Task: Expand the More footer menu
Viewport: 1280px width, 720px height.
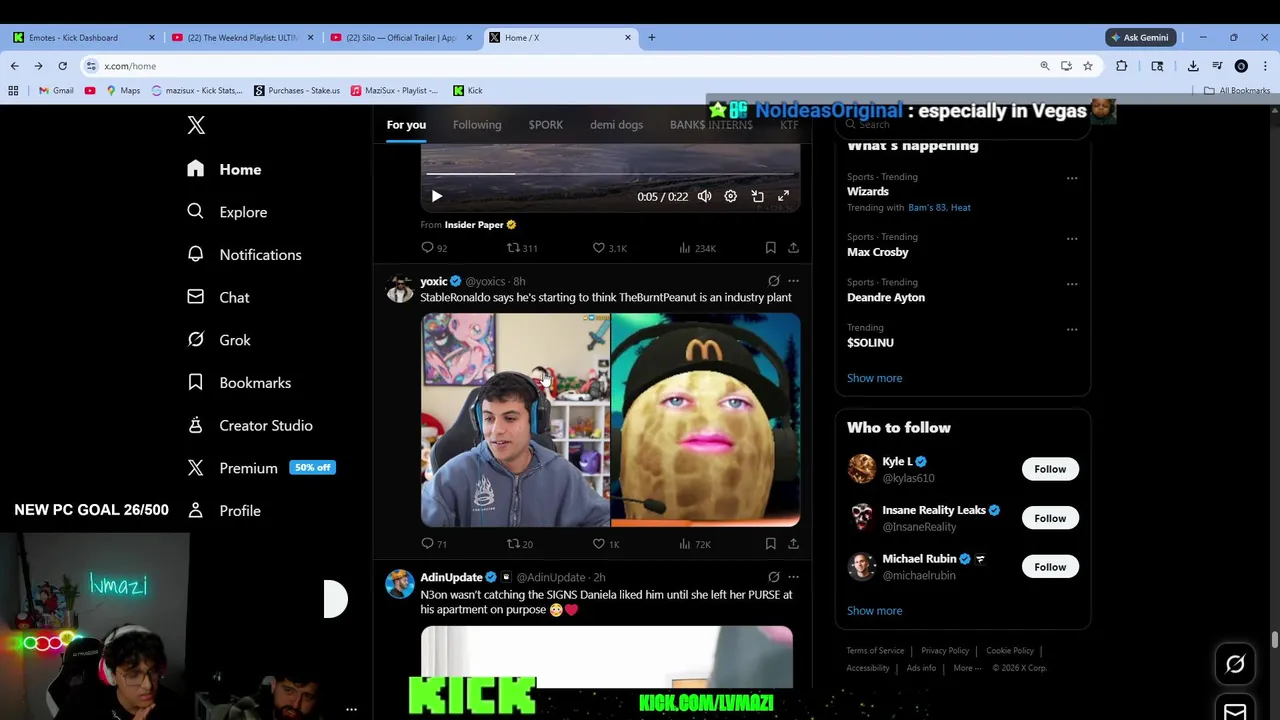Action: click(x=967, y=668)
